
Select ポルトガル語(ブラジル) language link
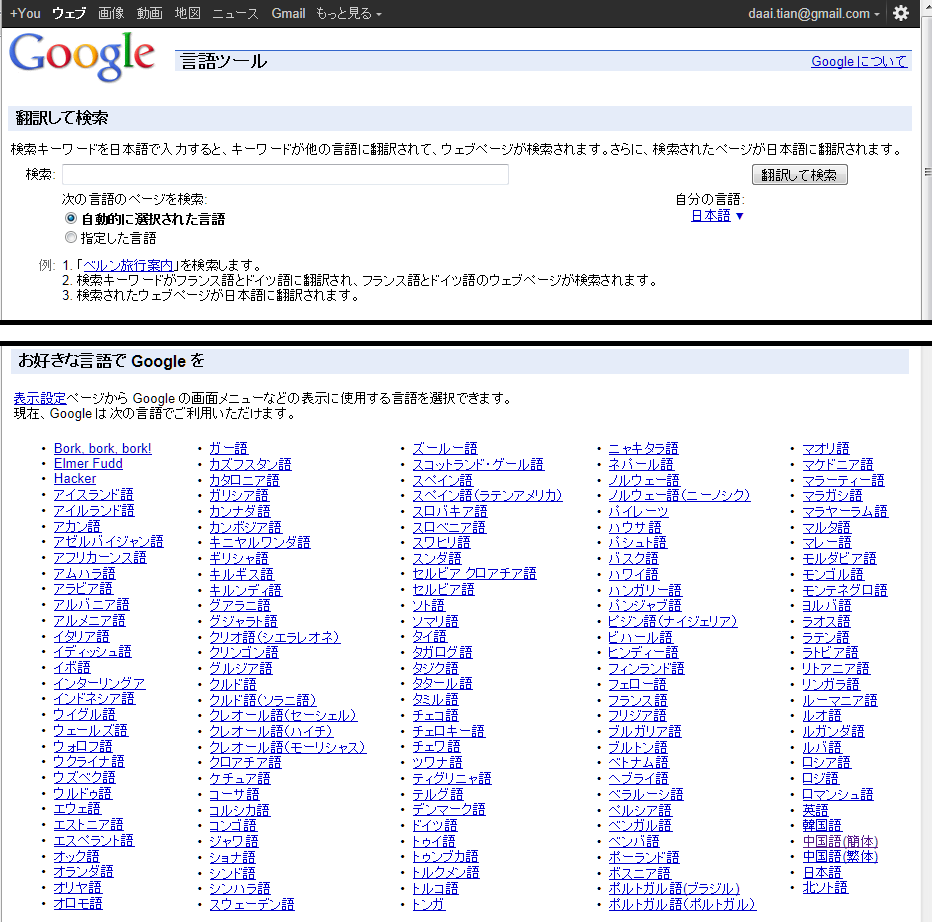click(674, 889)
